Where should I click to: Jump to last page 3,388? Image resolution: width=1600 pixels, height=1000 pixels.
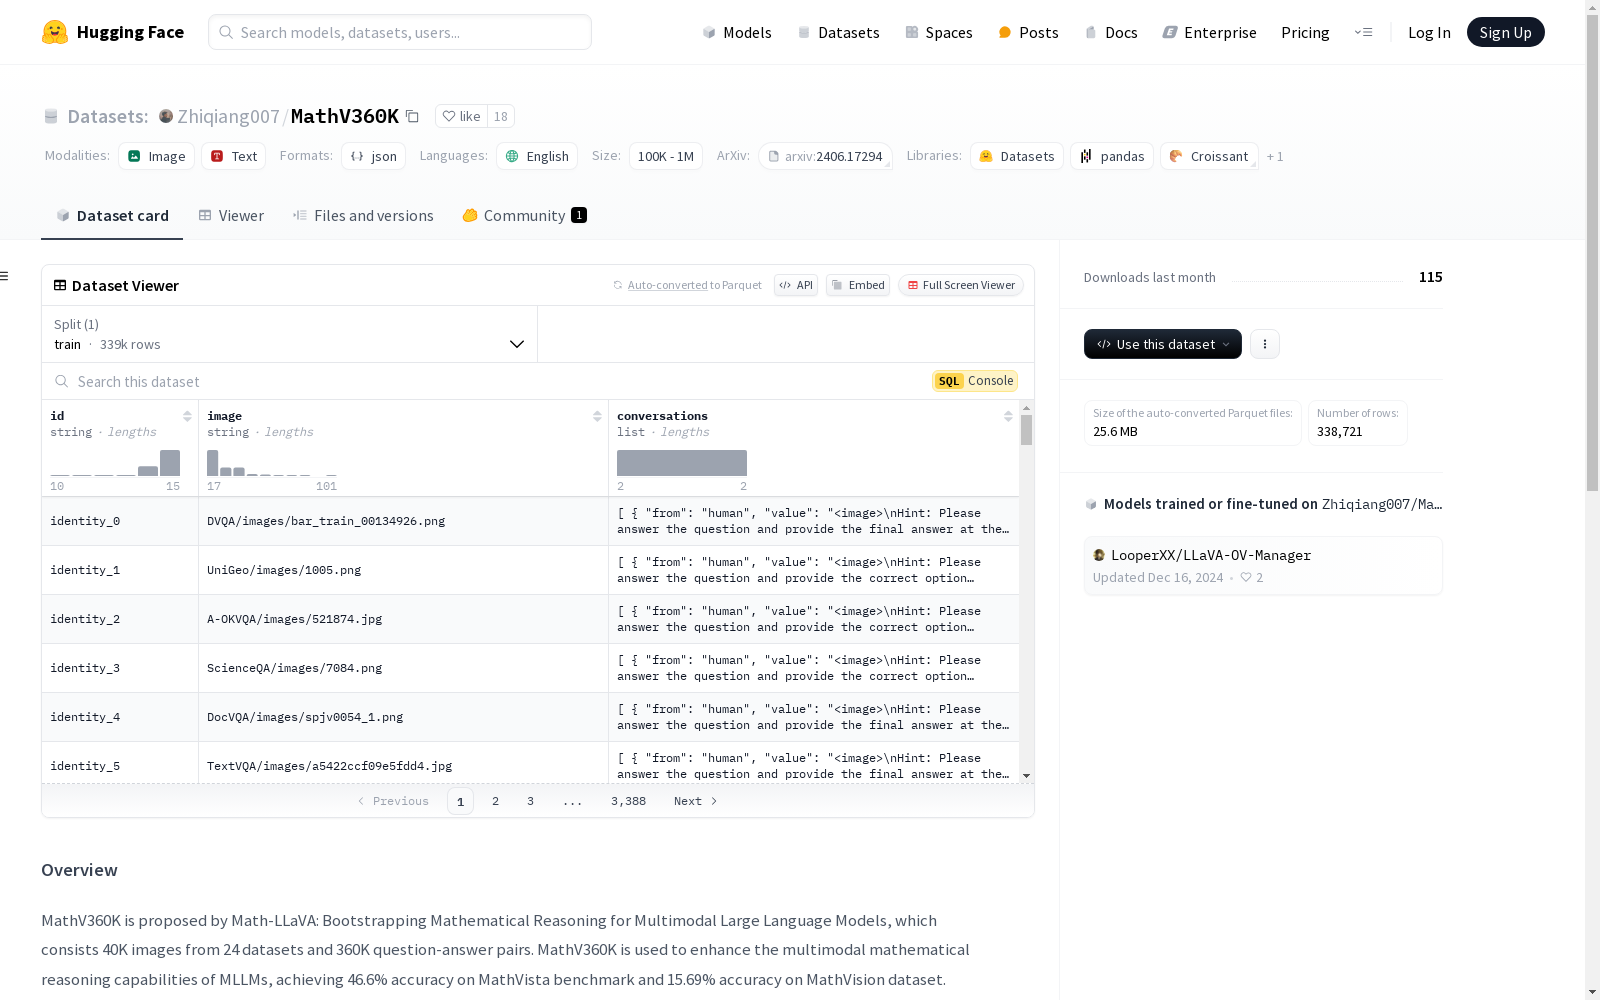tap(628, 801)
